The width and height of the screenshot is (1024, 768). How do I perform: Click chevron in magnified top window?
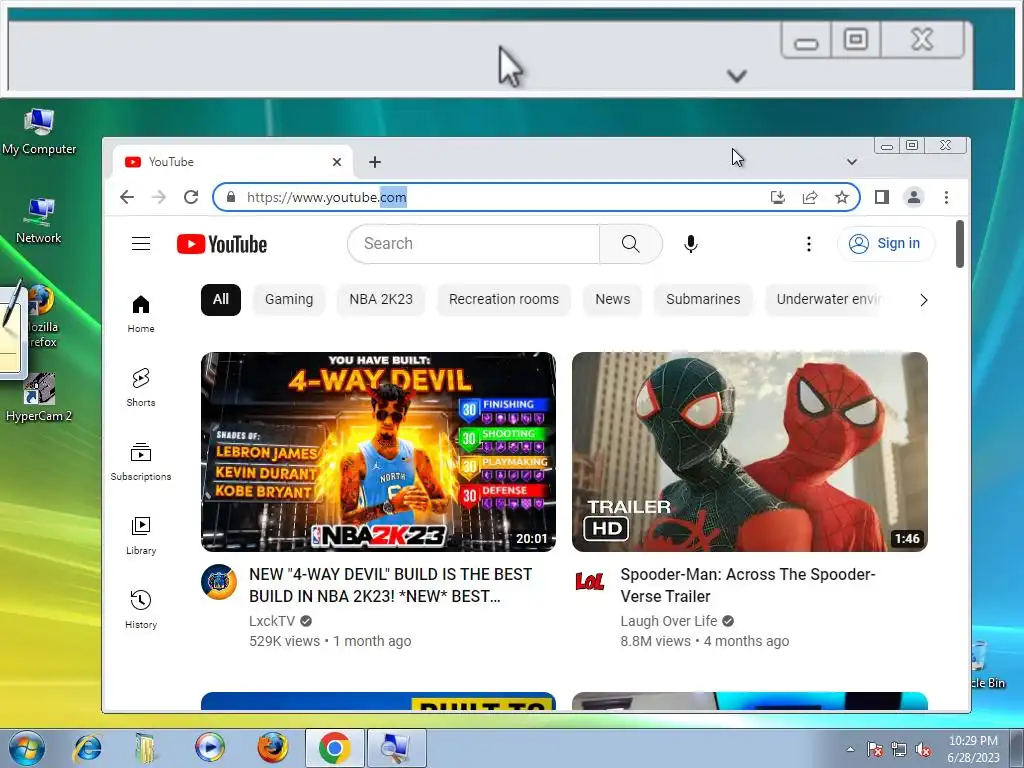[737, 76]
